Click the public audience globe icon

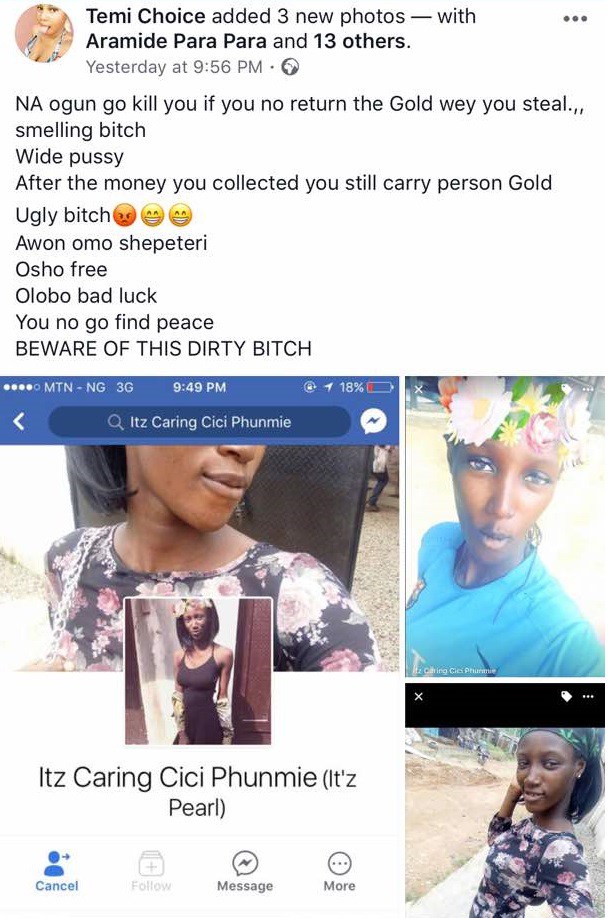[290, 67]
